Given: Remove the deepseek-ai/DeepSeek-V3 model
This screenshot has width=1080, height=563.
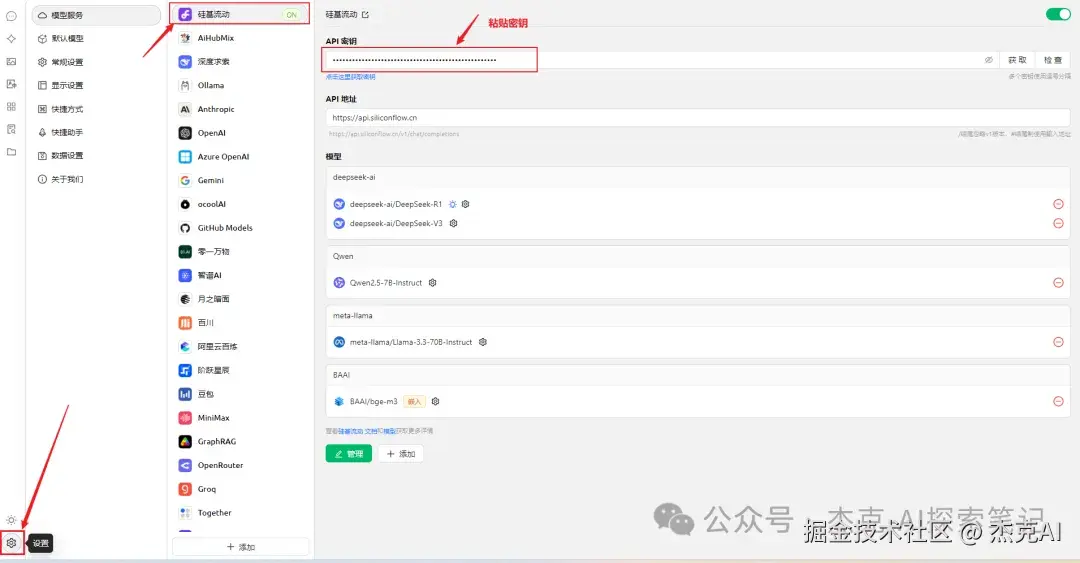Looking at the screenshot, I should click(1059, 223).
